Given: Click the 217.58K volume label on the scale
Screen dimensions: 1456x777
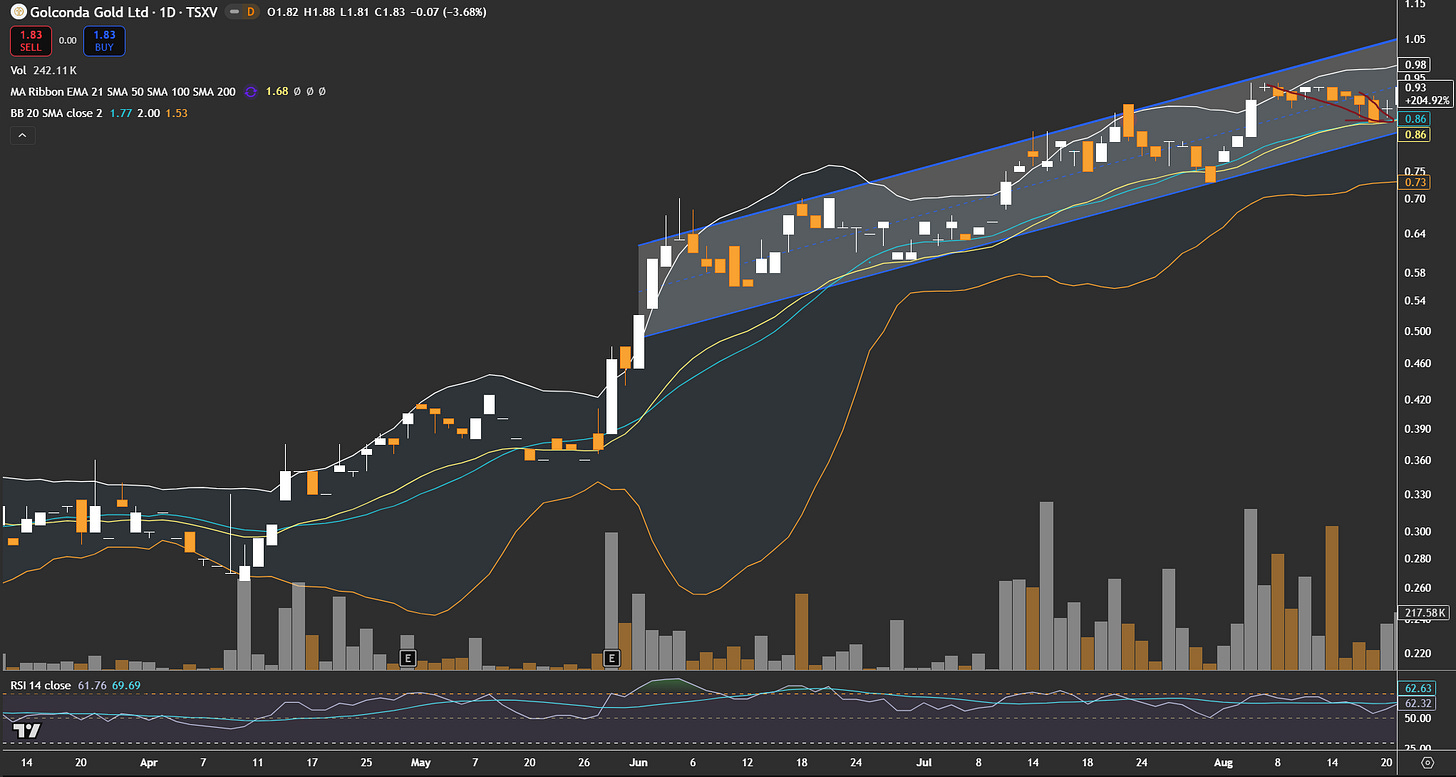Looking at the screenshot, I should pos(1424,612).
